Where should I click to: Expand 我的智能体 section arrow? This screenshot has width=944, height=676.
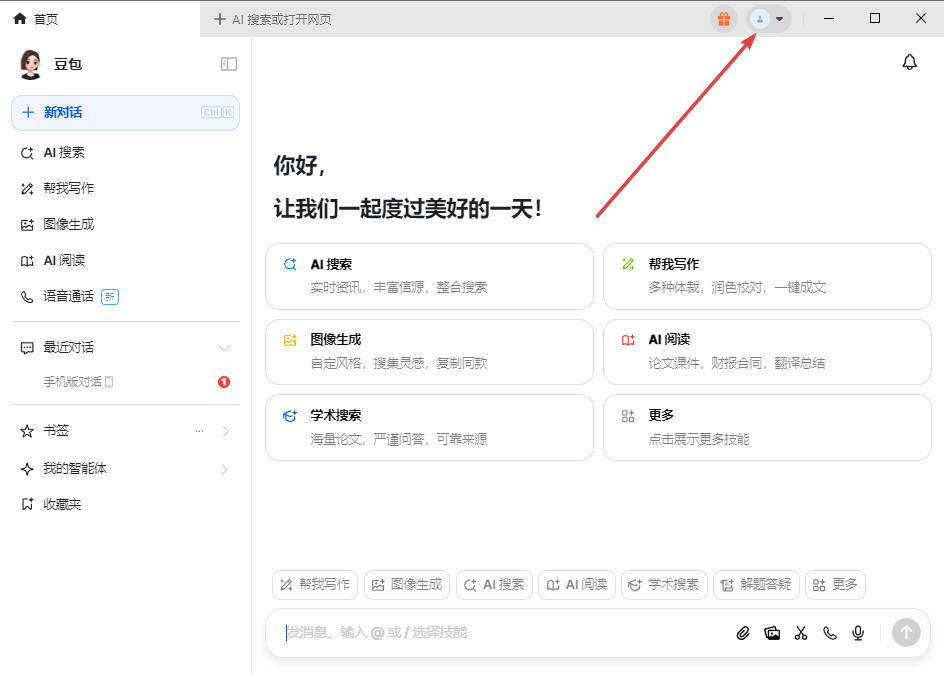click(x=225, y=469)
